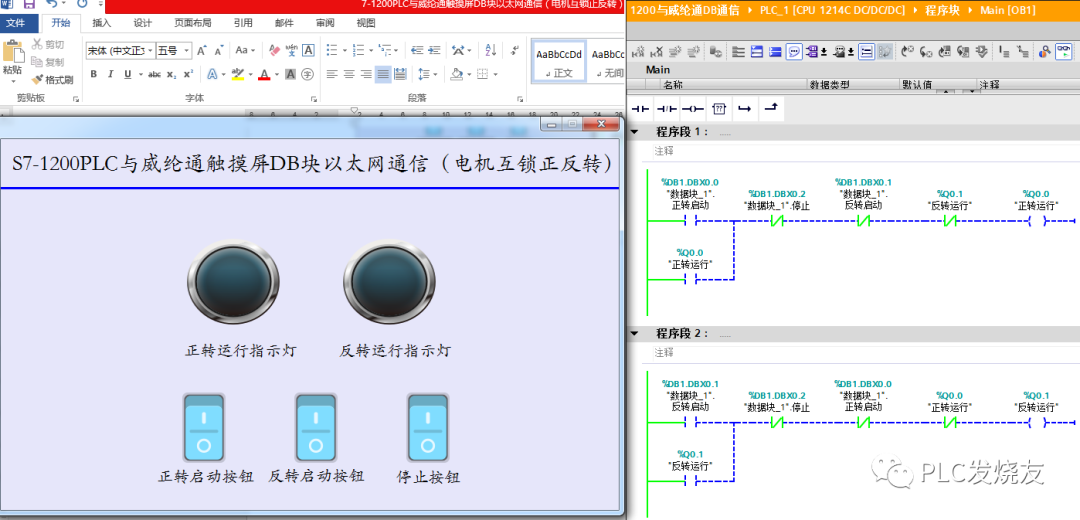Repeat typing in Word quick access toolbar
This screenshot has width=1080, height=520.
point(82,4)
